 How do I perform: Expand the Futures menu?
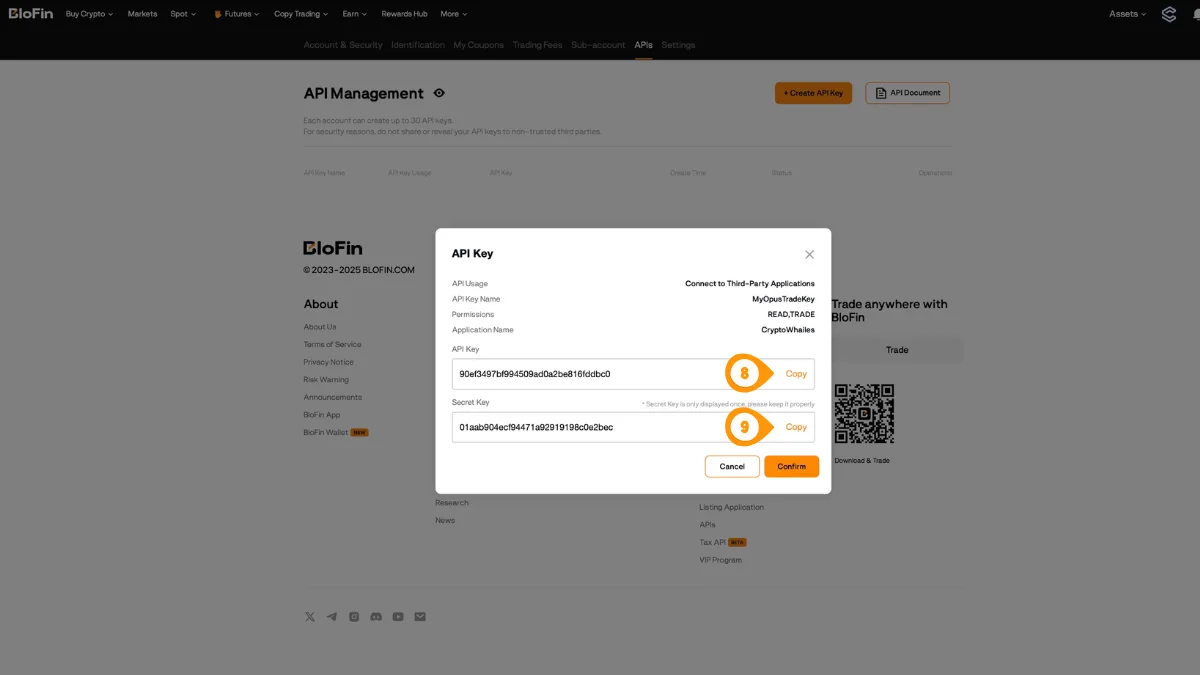tap(236, 14)
